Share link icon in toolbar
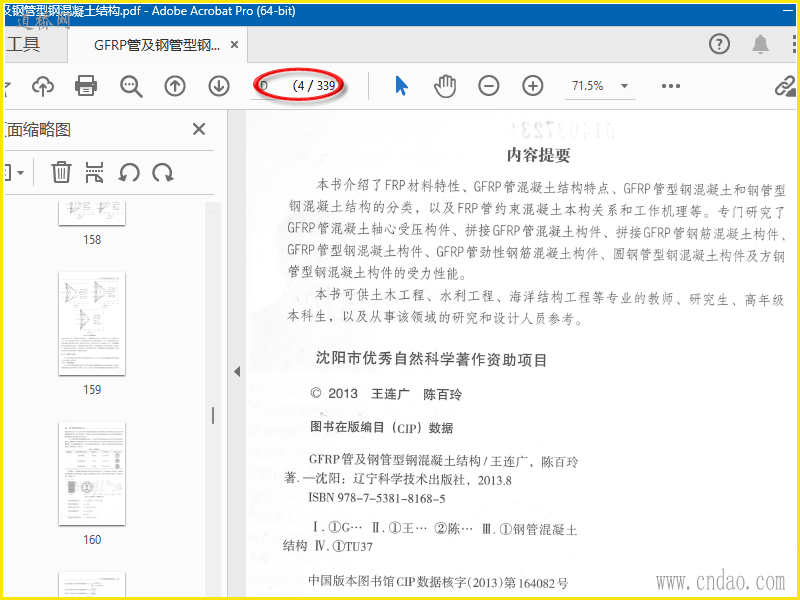The width and height of the screenshot is (800, 600). pyautogui.click(x=785, y=86)
